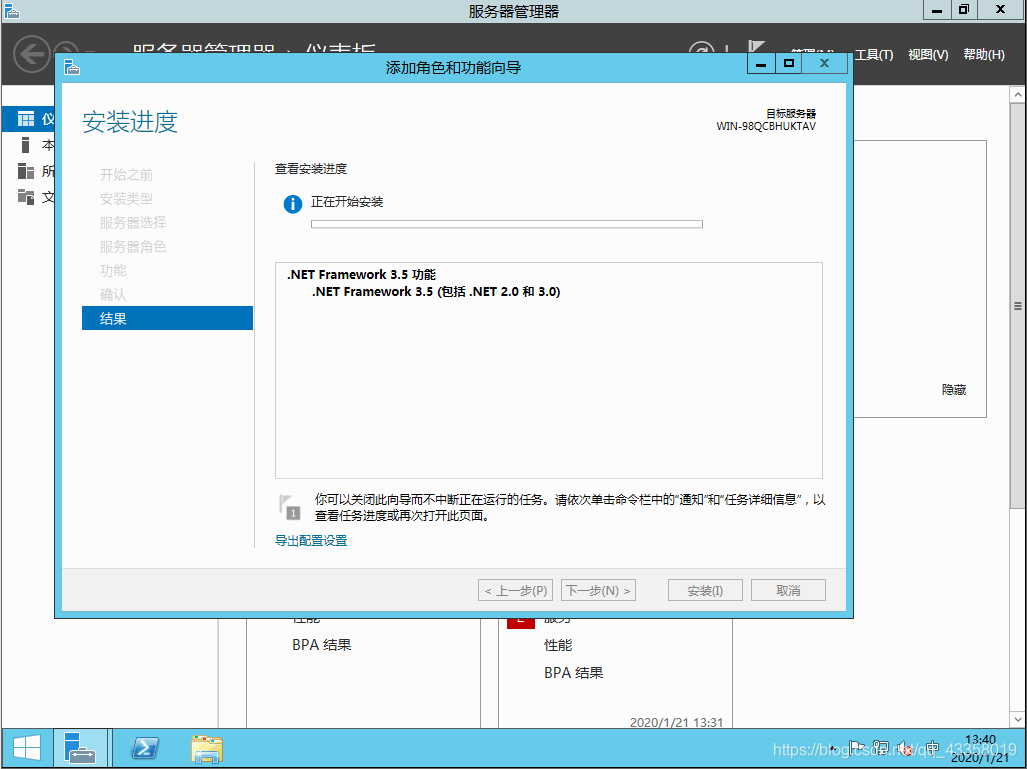This screenshot has width=1027, height=769.
Task: Click the Cancel button
Action: pyautogui.click(x=788, y=590)
